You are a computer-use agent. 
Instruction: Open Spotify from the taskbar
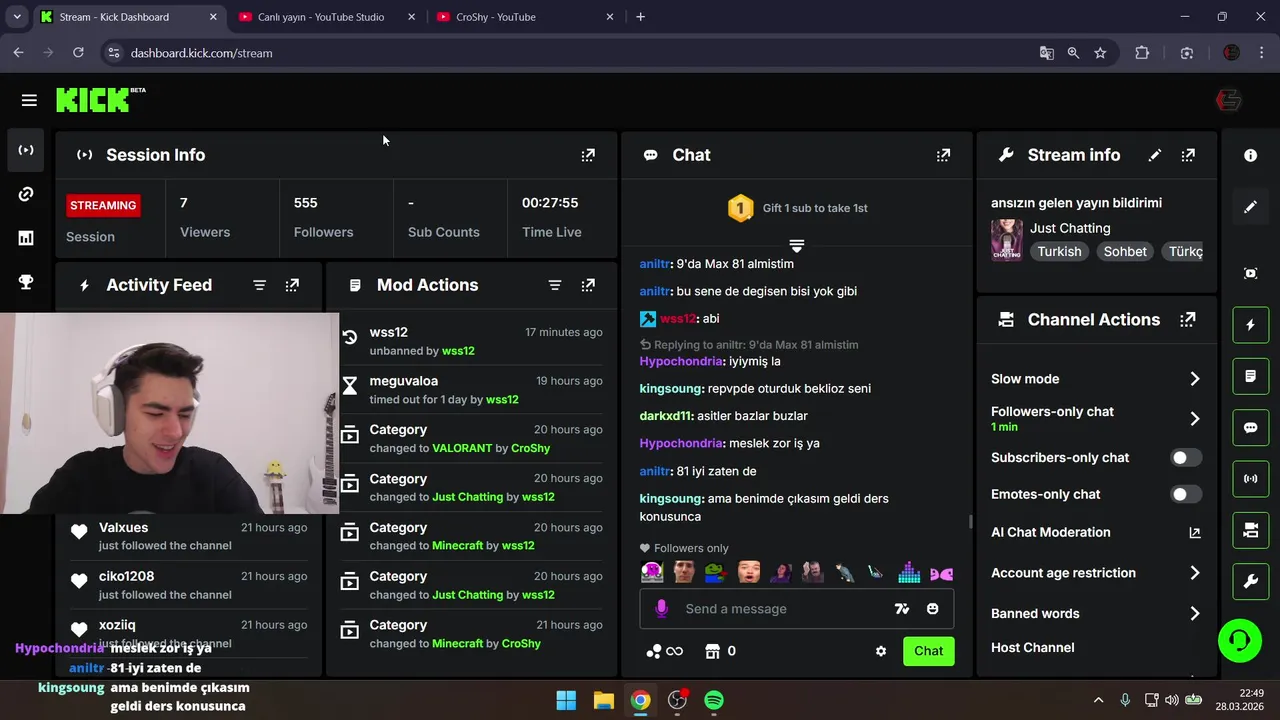714,700
